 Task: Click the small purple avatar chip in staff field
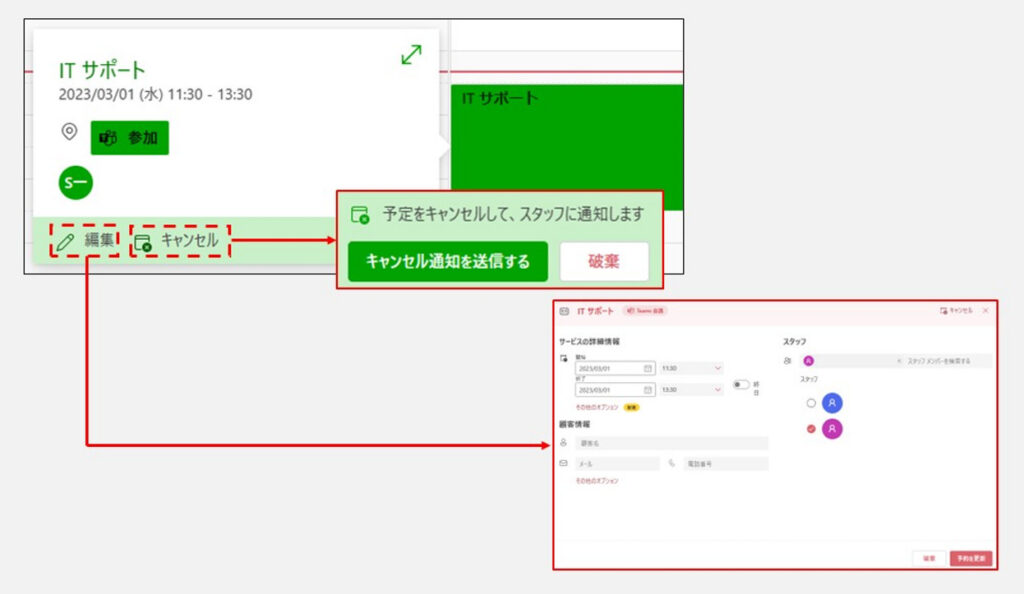click(808, 361)
